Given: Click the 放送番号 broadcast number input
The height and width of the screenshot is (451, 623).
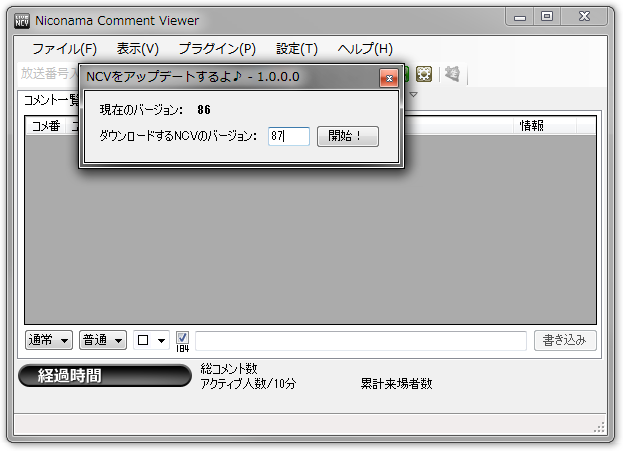Looking at the screenshot, I should pyautogui.click(x=49, y=74).
